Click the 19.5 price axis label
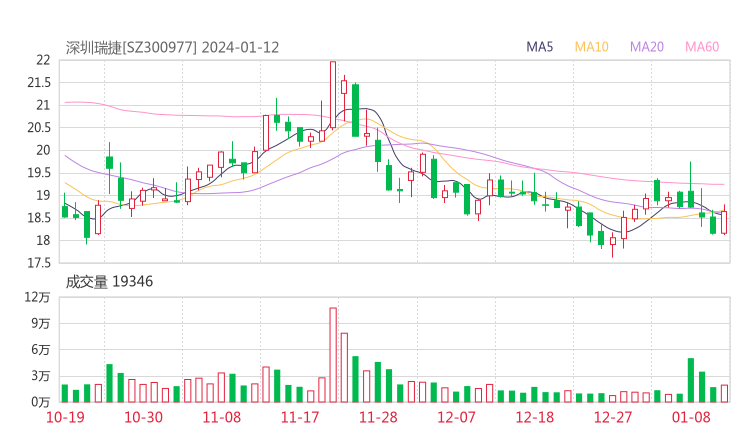The image size is (740, 440). (39, 173)
